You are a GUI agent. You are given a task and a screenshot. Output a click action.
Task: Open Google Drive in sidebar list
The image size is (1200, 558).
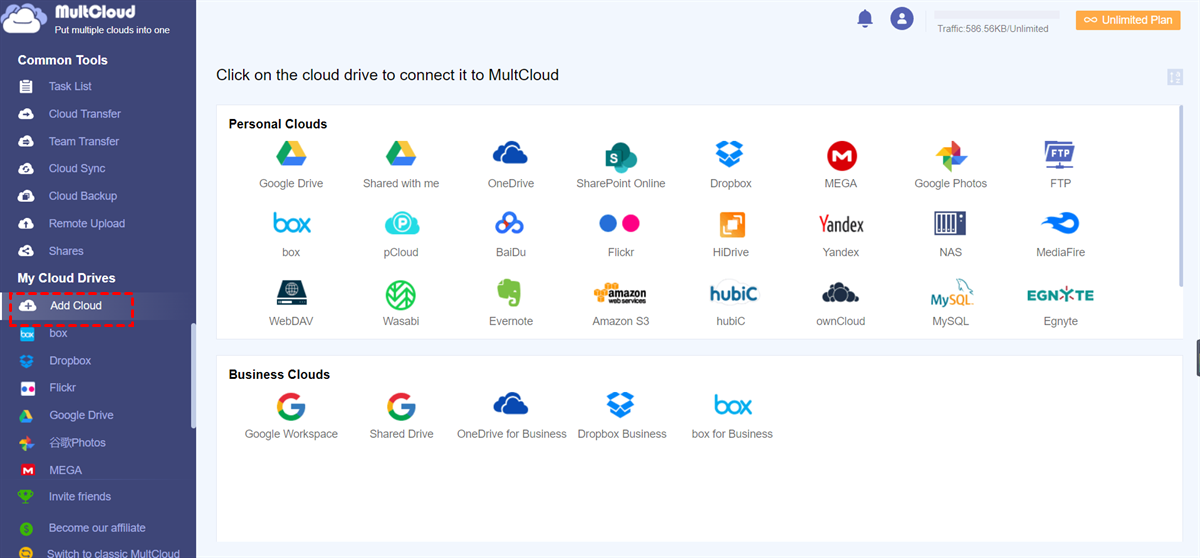81,416
